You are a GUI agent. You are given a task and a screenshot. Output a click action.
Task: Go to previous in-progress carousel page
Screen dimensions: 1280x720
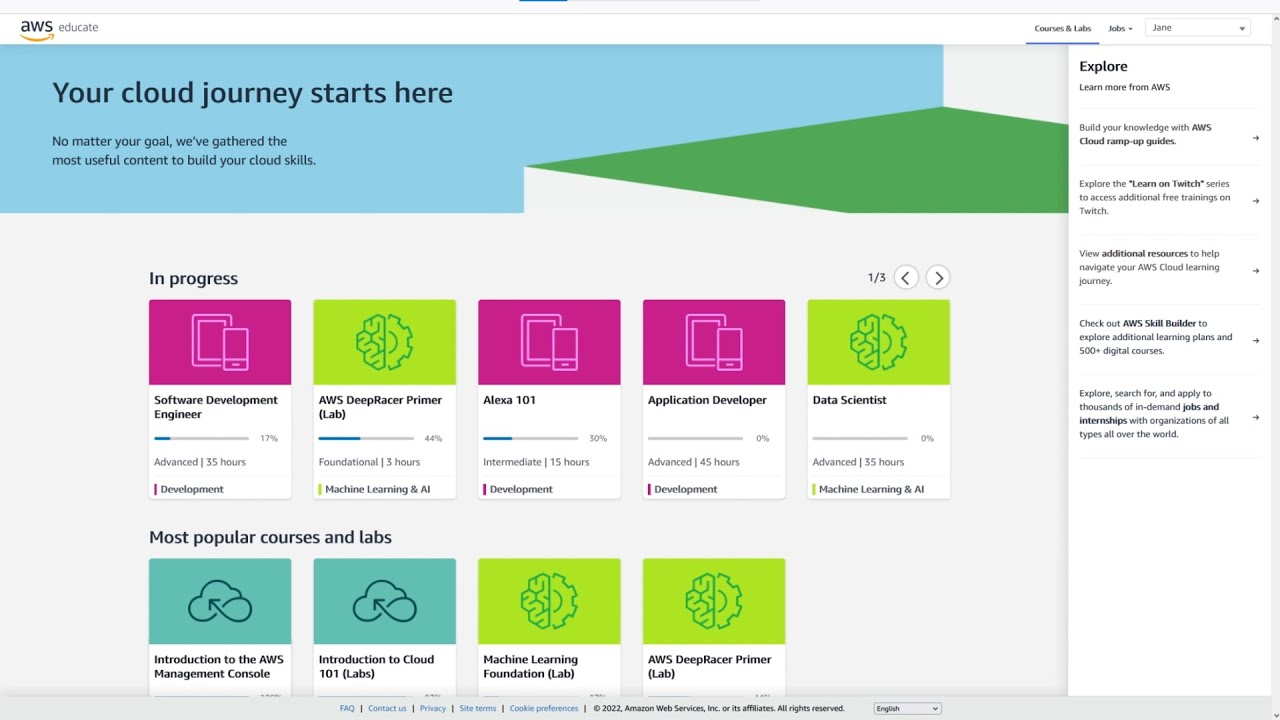click(905, 278)
